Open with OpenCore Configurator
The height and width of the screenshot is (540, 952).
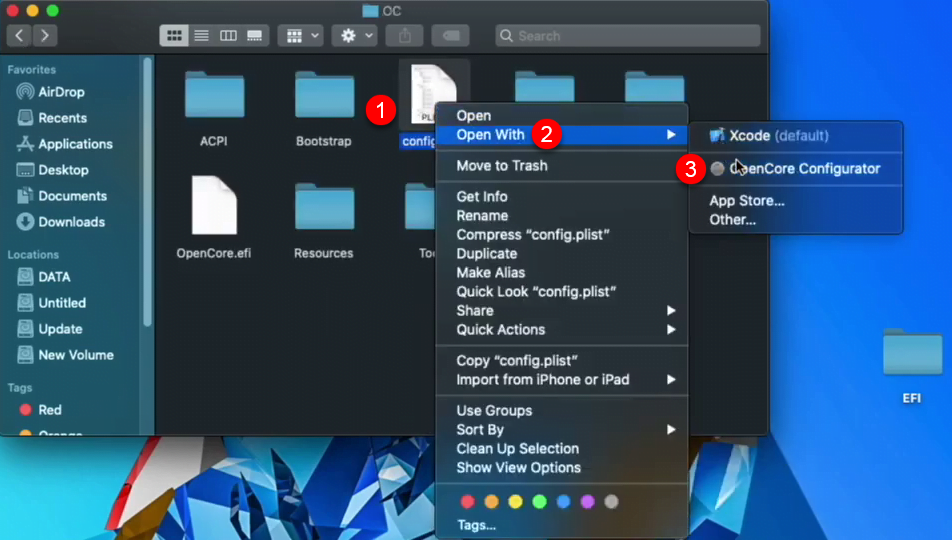click(796, 169)
